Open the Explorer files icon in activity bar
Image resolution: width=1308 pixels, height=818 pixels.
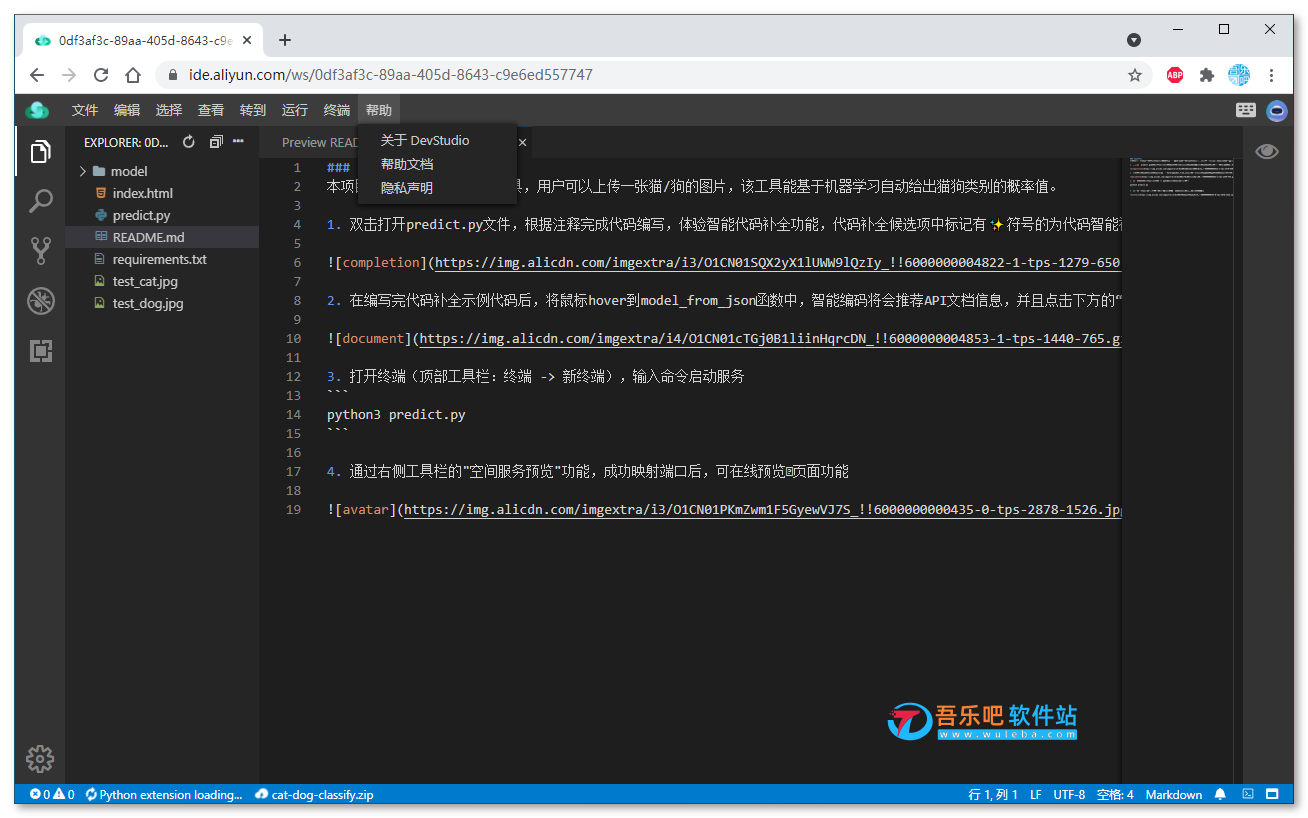pos(40,151)
